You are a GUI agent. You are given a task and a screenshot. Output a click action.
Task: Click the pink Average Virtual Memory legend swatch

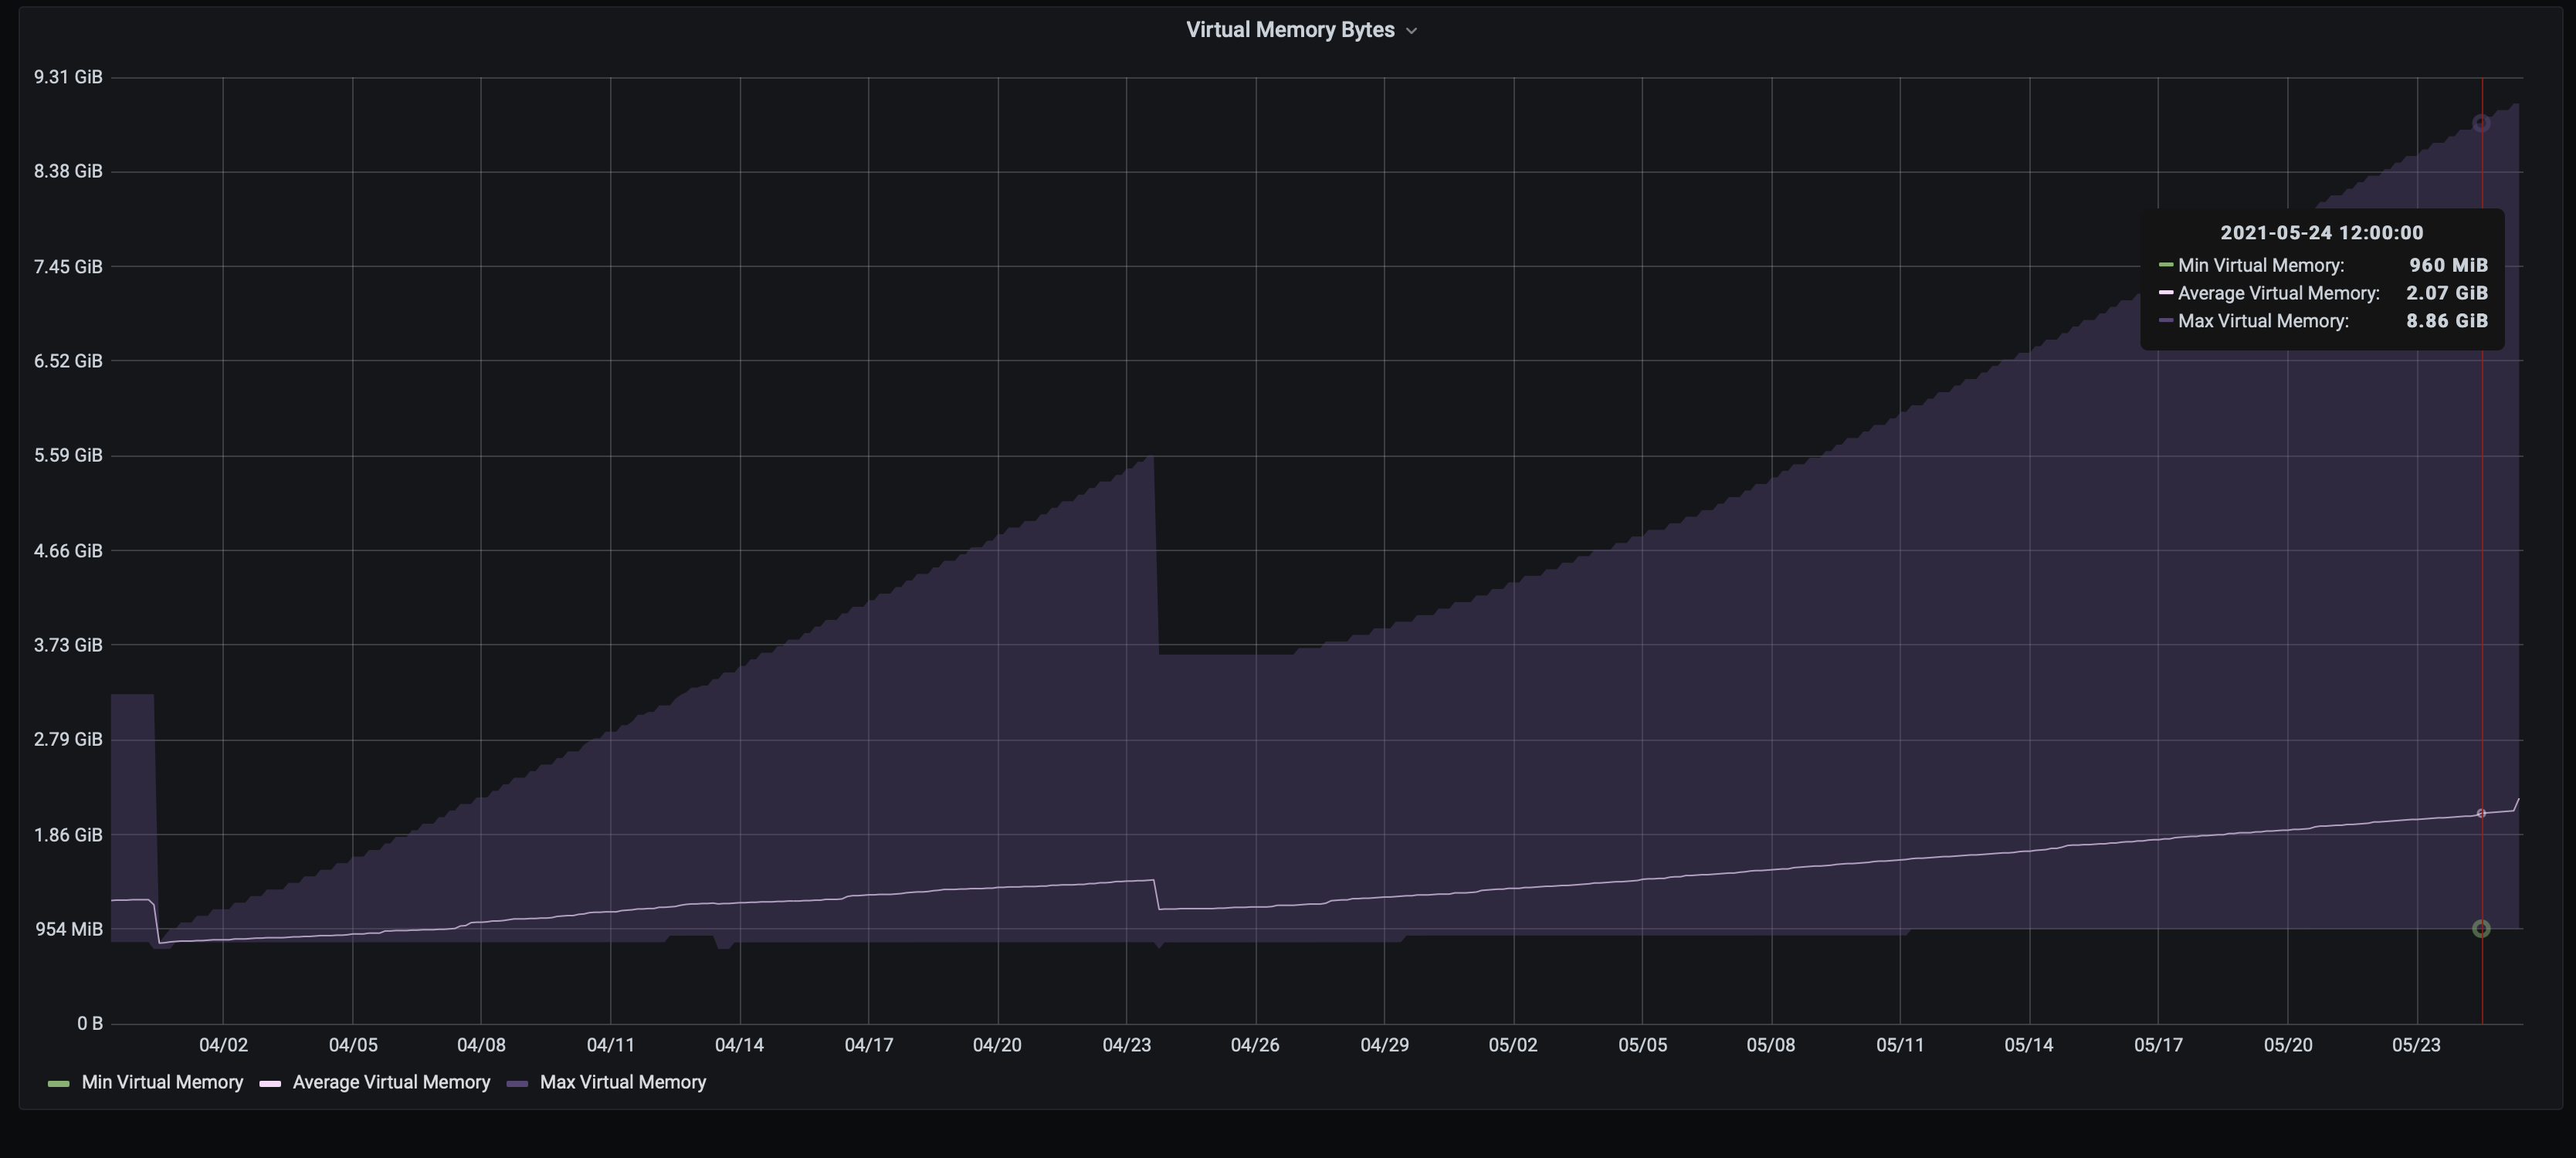270,1083
